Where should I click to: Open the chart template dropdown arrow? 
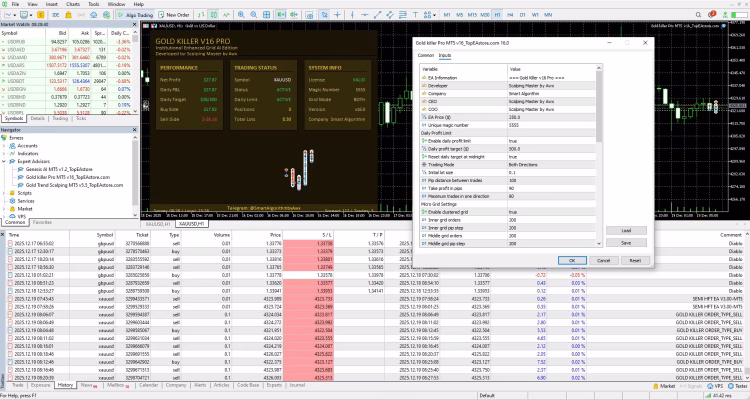coord(30,15)
